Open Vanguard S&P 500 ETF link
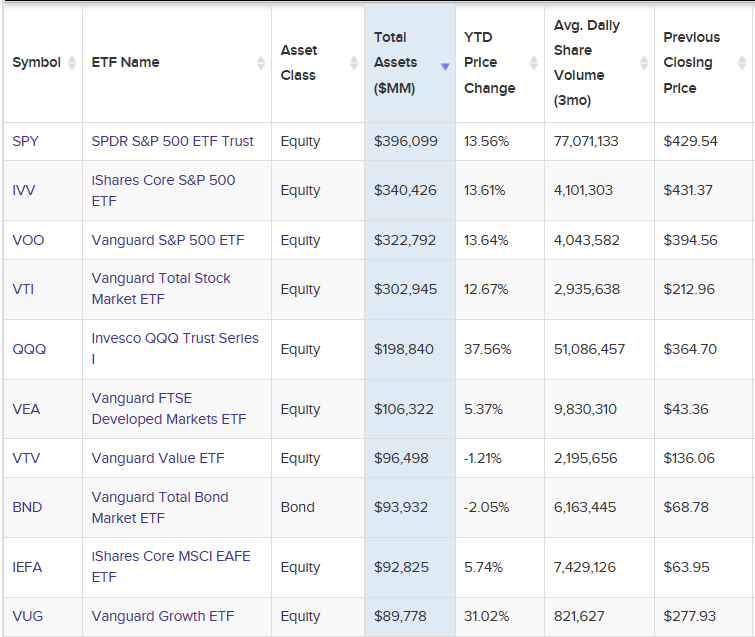This screenshot has height=637, width=755. pos(168,240)
